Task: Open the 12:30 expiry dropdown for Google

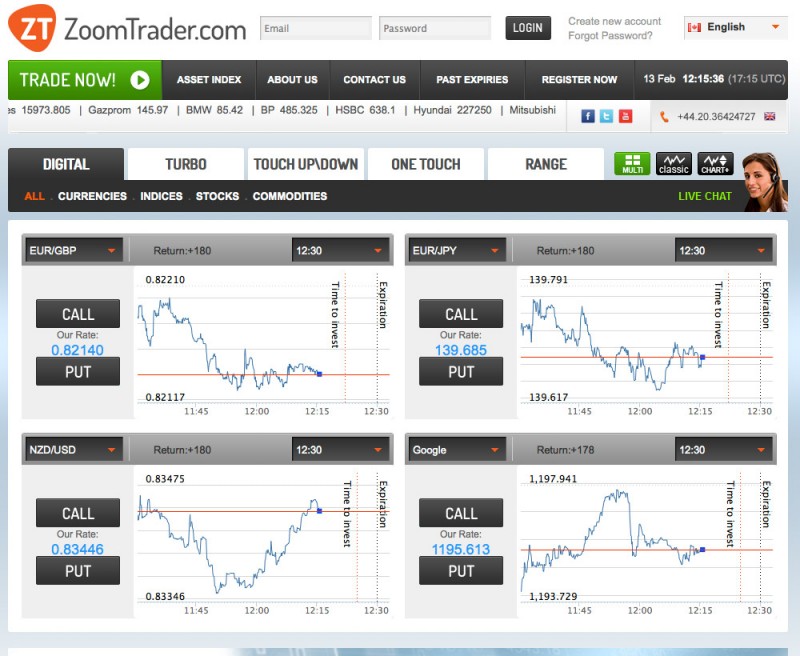Action: 723,449
